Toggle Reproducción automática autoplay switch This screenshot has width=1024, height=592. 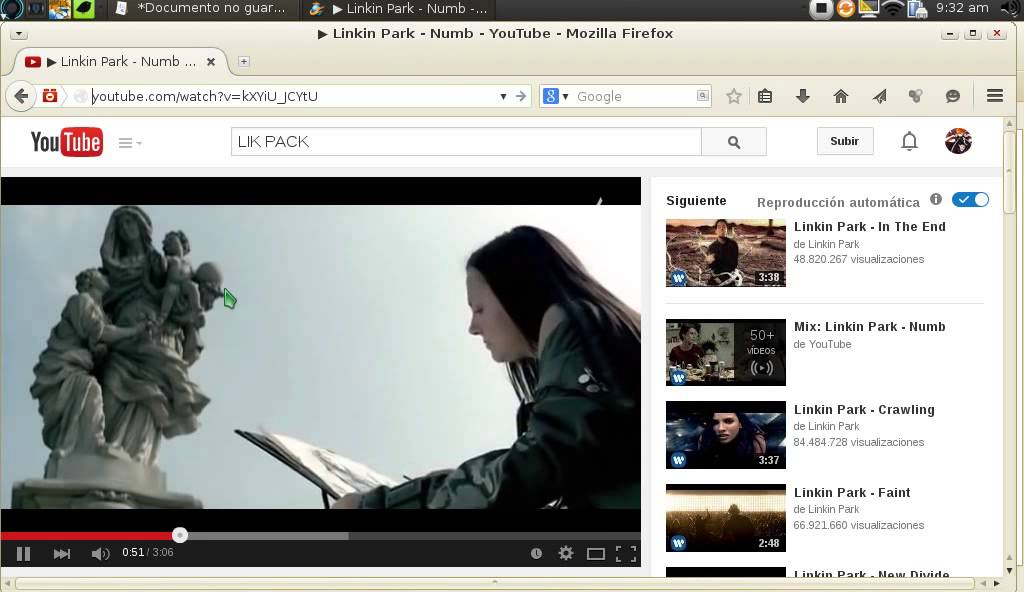(x=970, y=200)
